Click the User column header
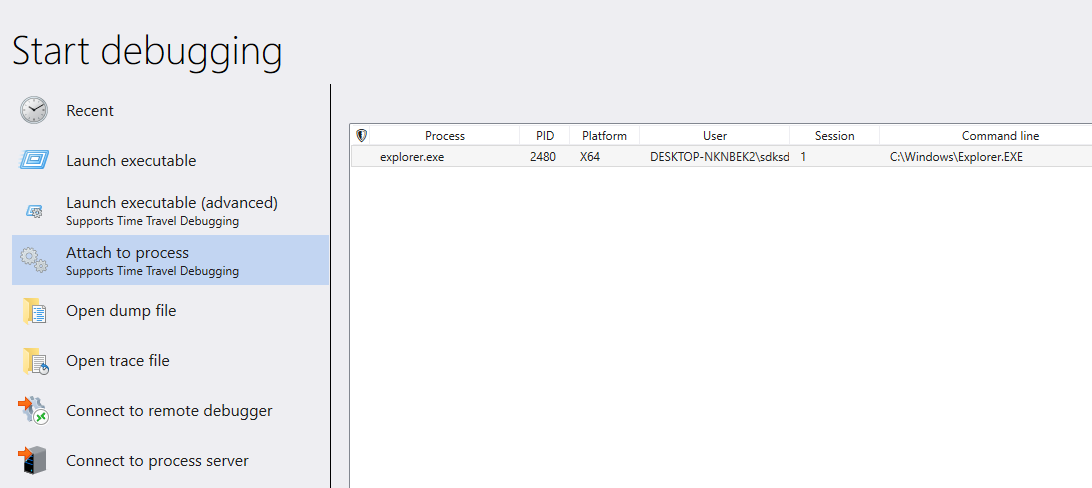1092x488 pixels. click(x=715, y=136)
